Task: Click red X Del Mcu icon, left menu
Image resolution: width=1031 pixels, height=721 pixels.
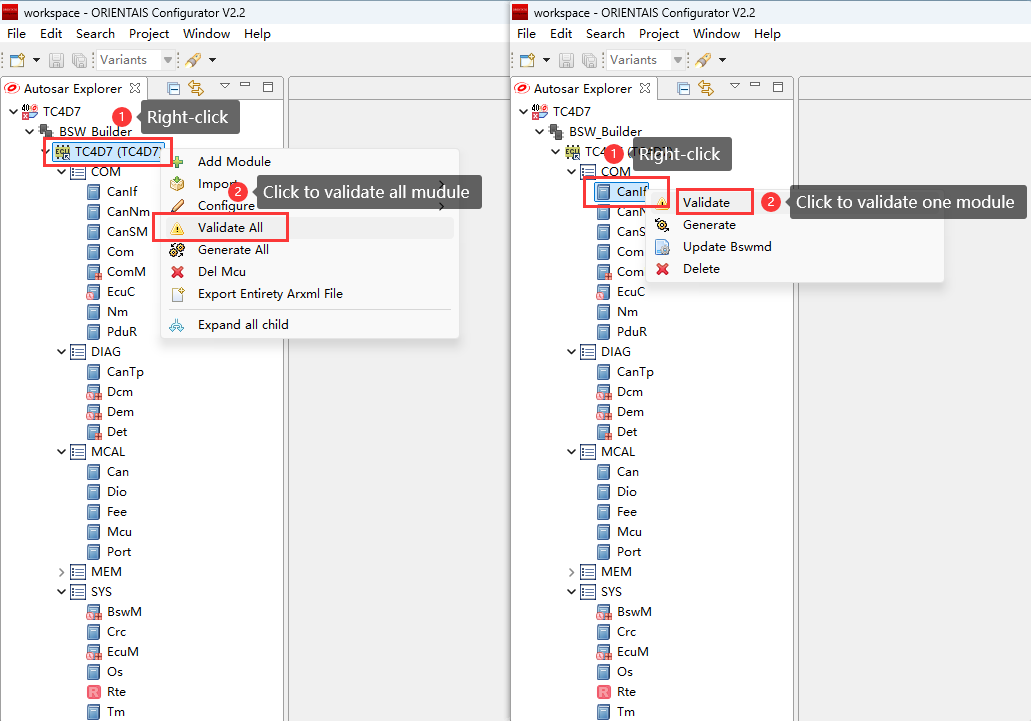Action: (x=177, y=272)
